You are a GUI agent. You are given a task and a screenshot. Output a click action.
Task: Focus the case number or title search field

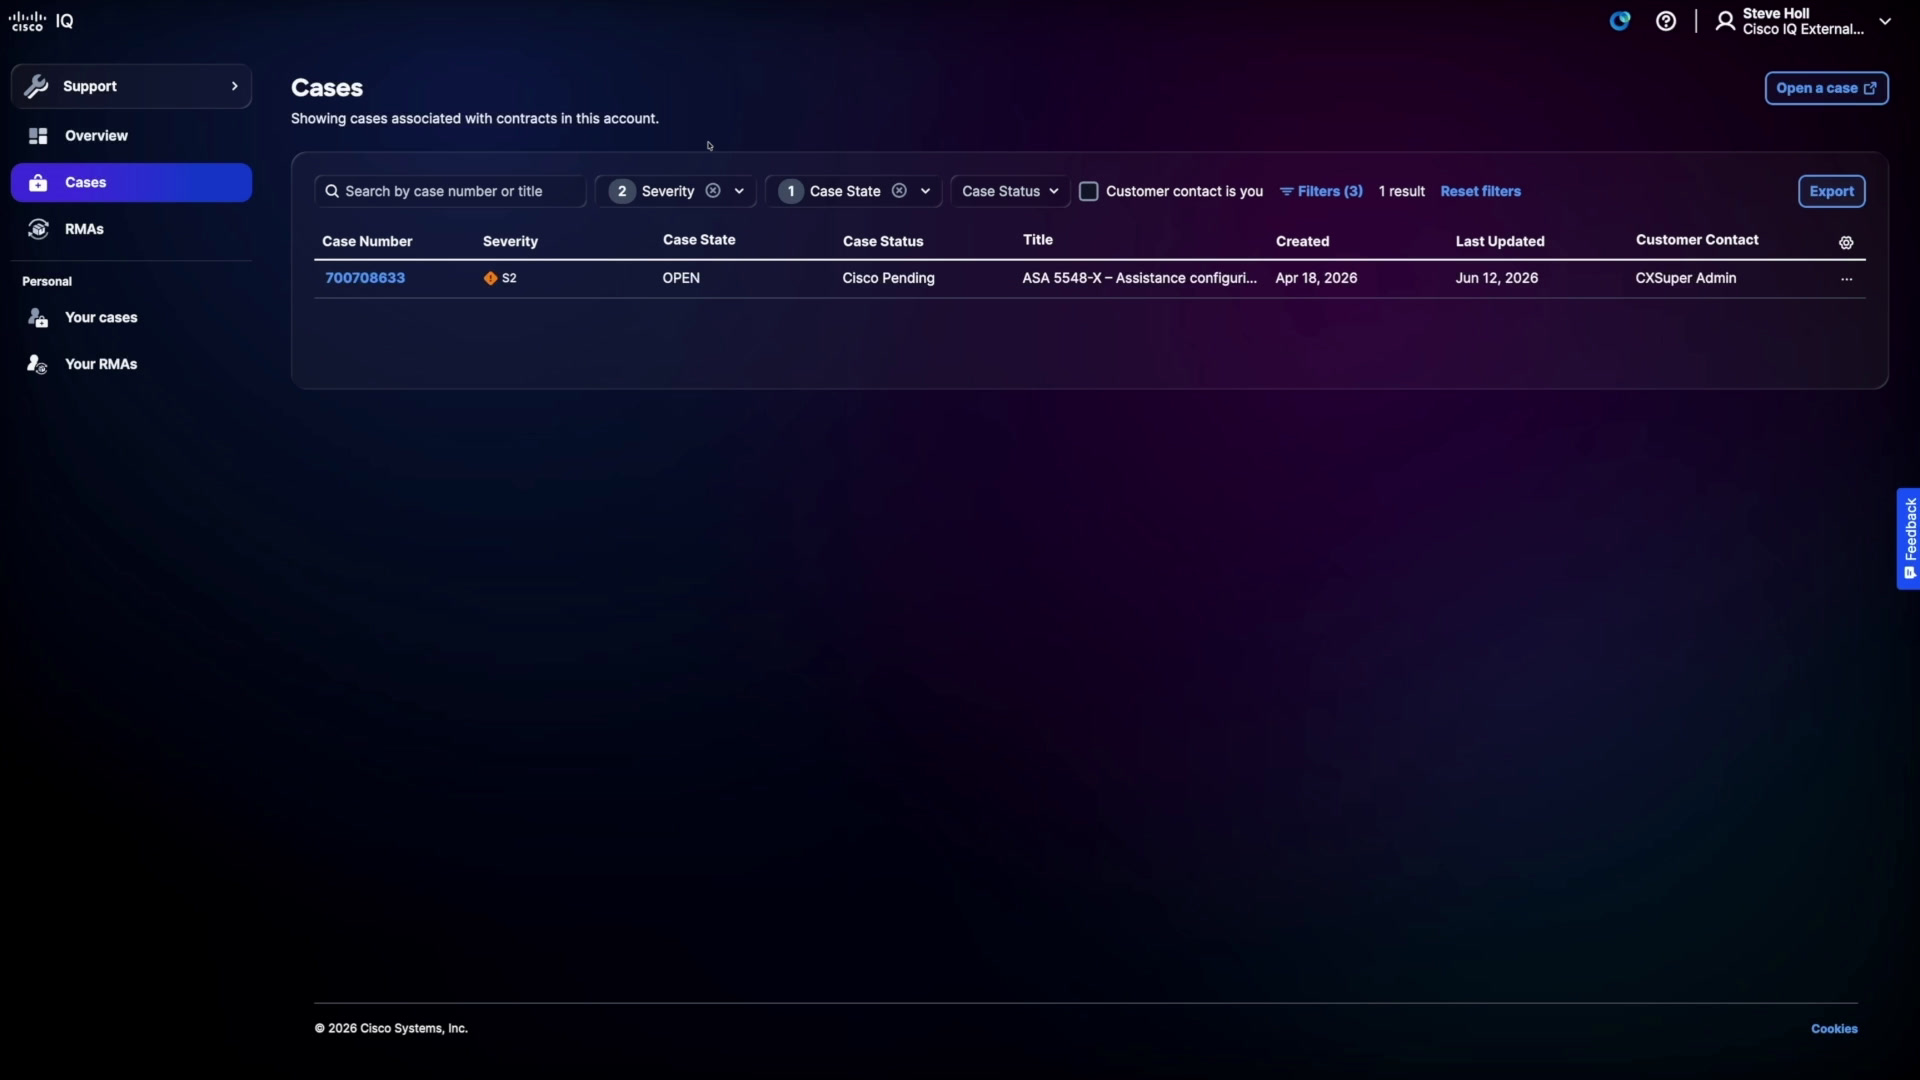pyautogui.click(x=450, y=191)
